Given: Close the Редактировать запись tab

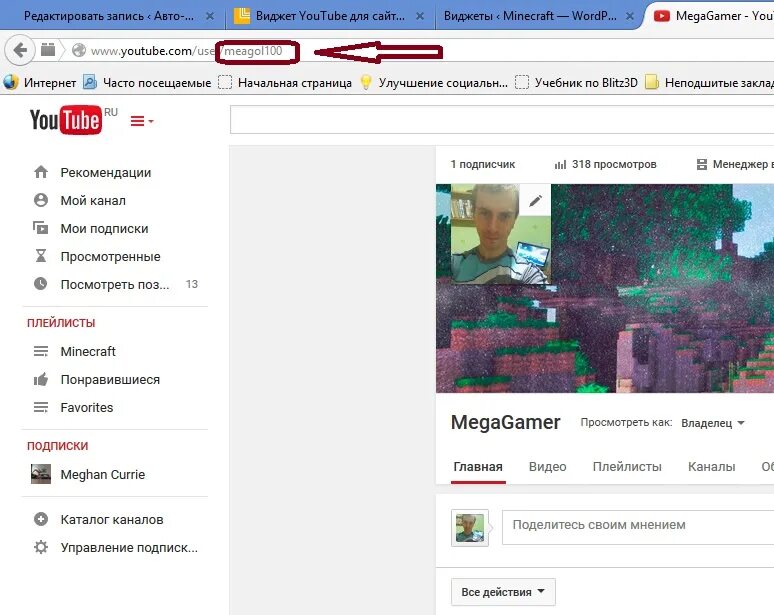Looking at the screenshot, I should click(x=210, y=16).
